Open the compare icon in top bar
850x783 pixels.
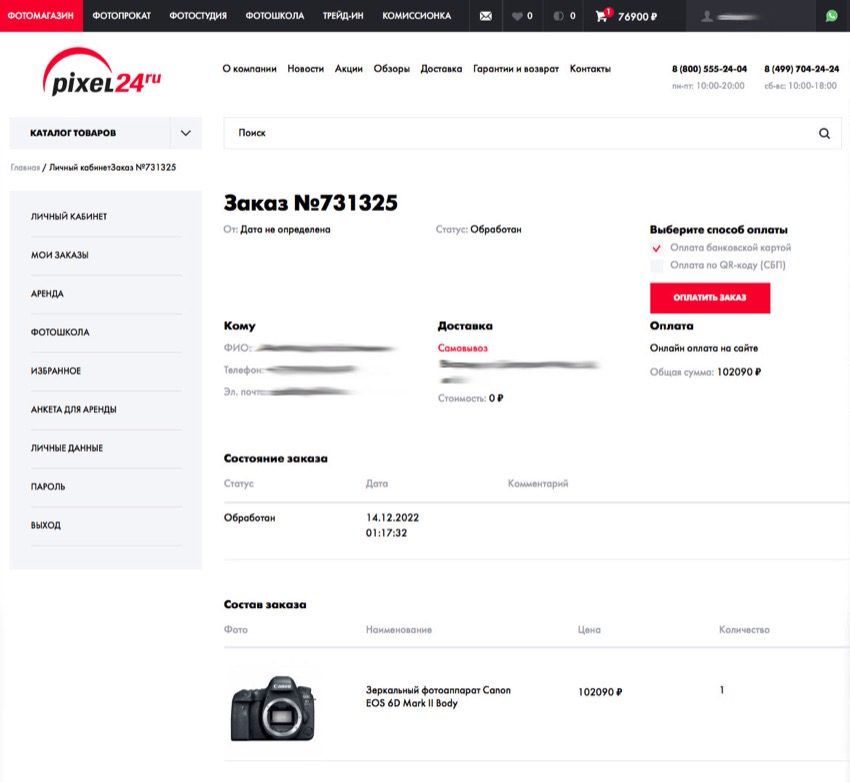558,16
